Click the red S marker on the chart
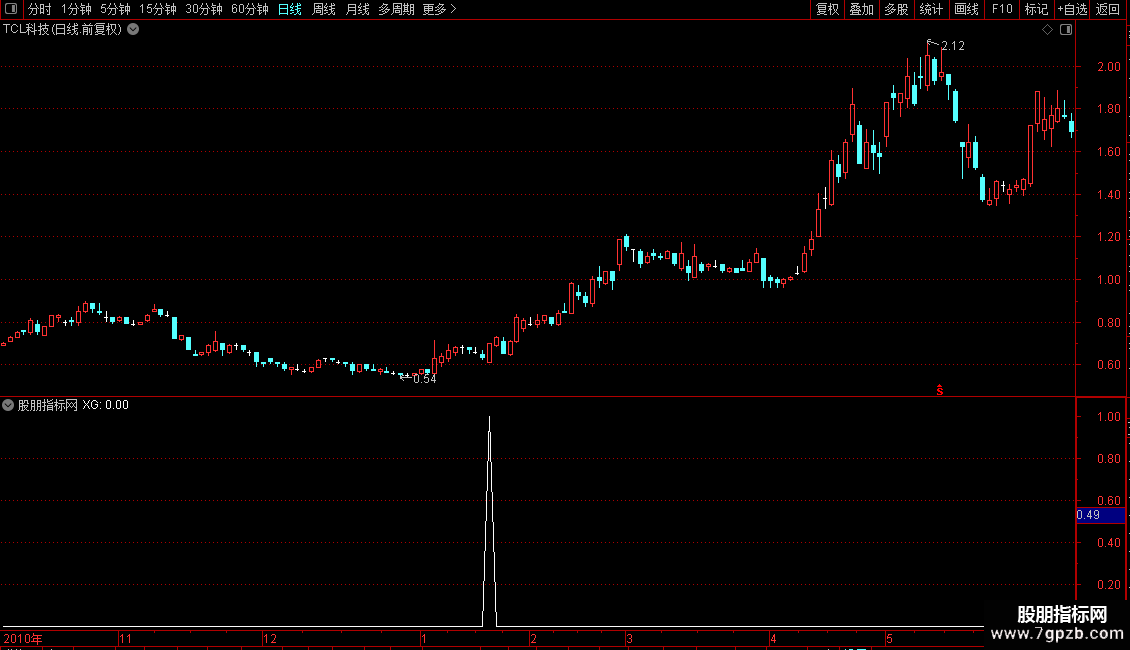 (940, 390)
